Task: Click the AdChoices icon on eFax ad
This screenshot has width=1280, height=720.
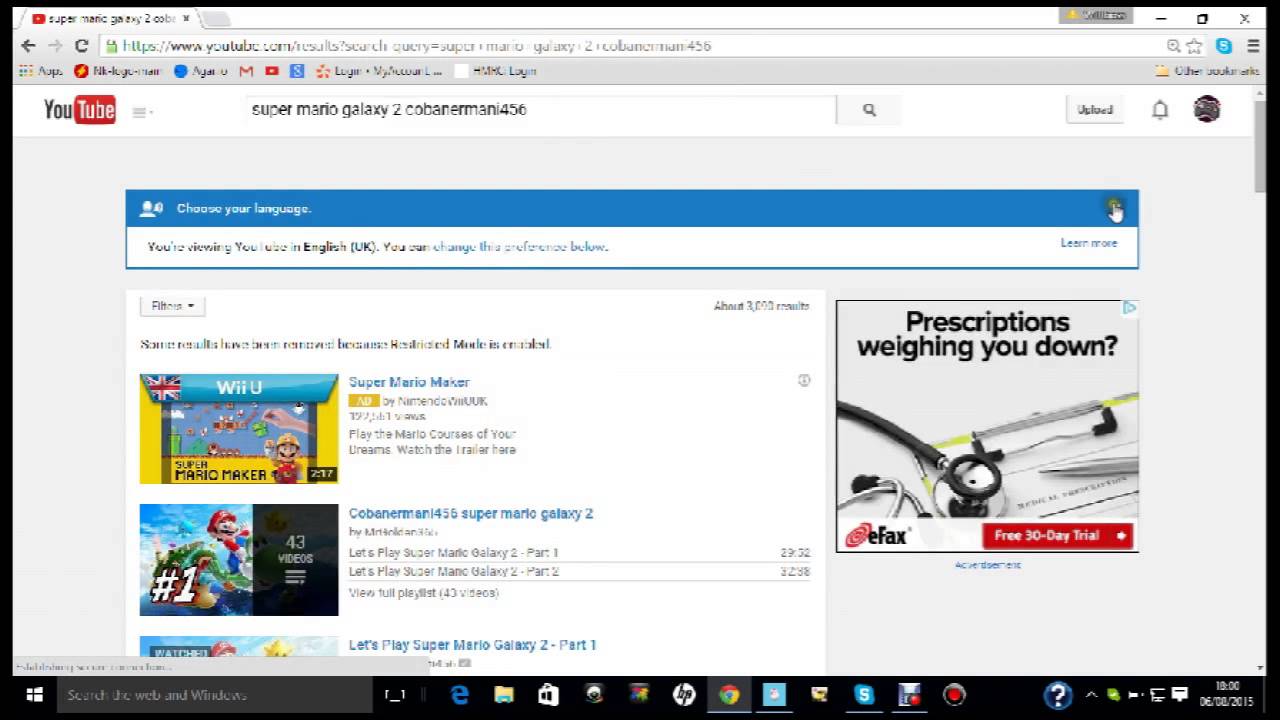Action: 1129,308
